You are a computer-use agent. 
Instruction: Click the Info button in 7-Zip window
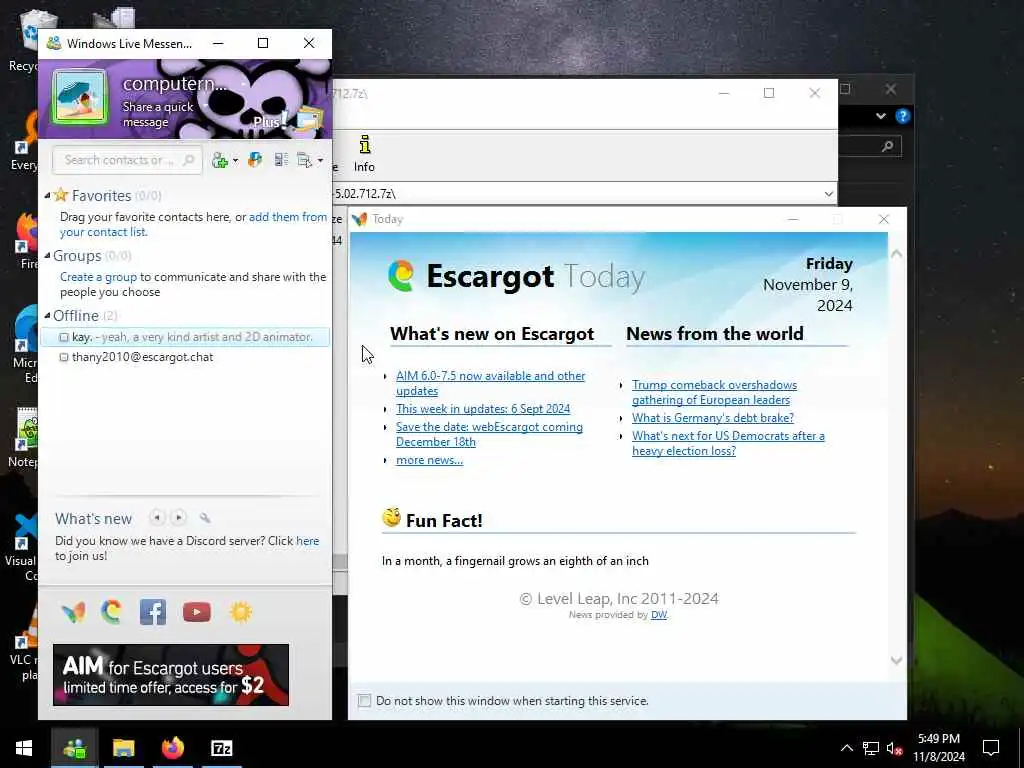[x=364, y=153]
